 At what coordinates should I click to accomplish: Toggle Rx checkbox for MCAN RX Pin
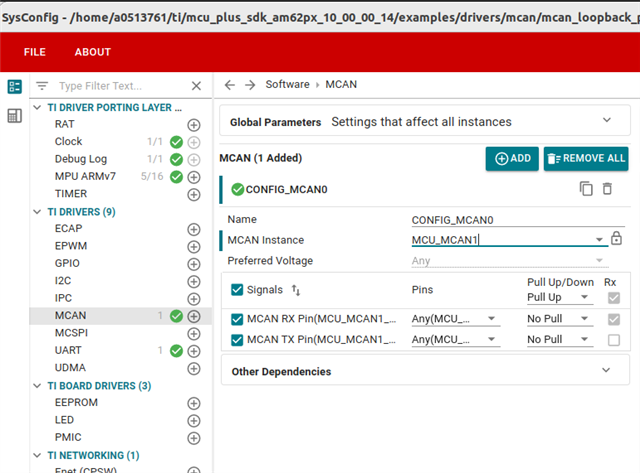pyautogui.click(x=614, y=319)
